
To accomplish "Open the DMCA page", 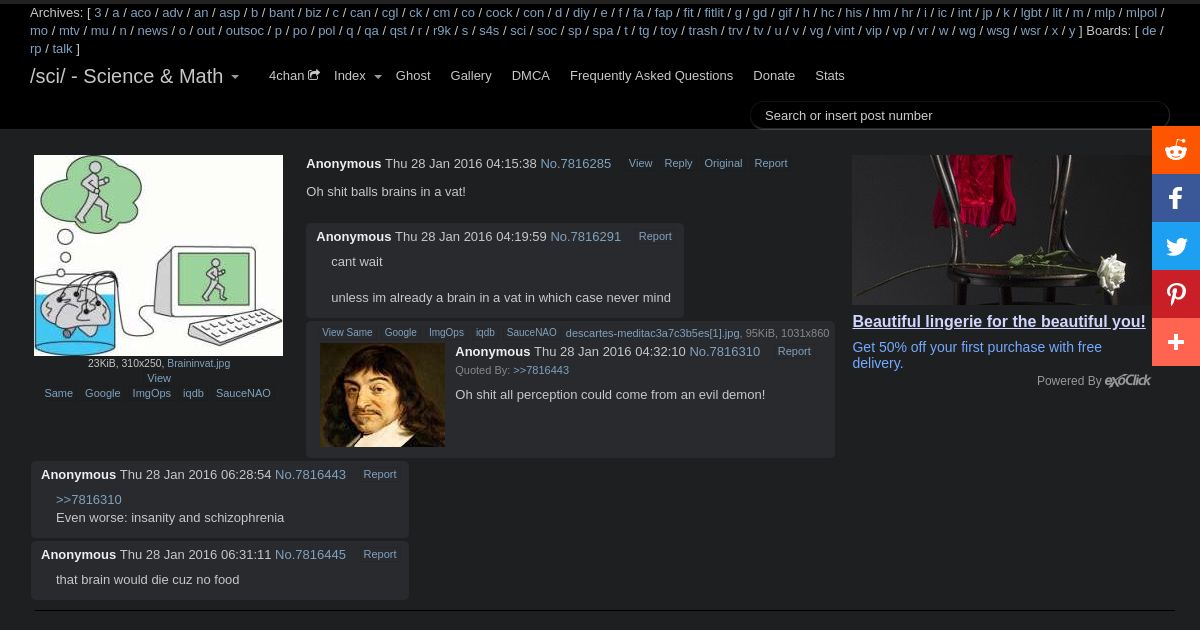I will click(531, 75).
